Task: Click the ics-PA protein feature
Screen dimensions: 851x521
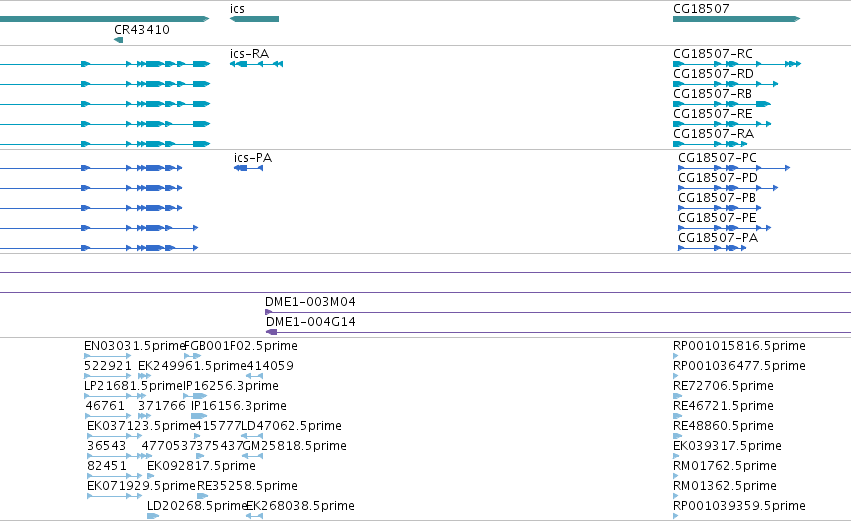Action: [249, 168]
